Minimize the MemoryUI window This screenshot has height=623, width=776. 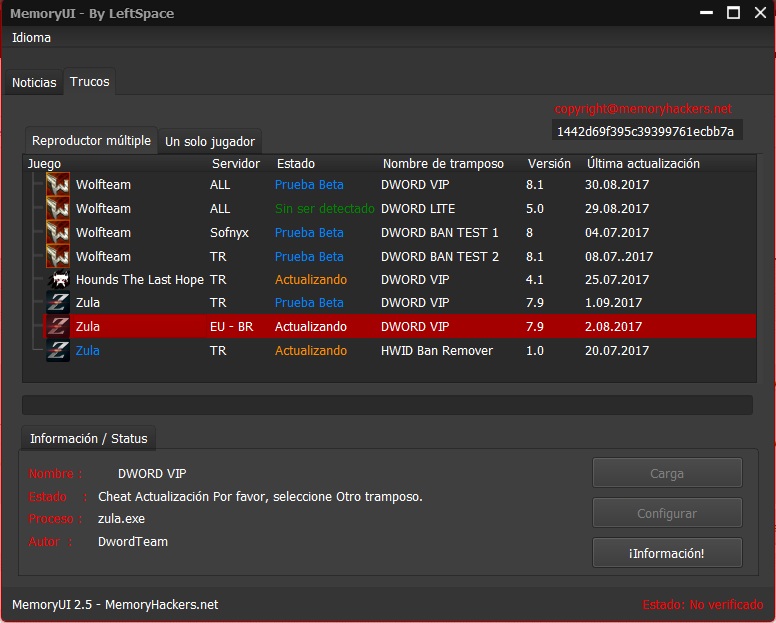(706, 12)
